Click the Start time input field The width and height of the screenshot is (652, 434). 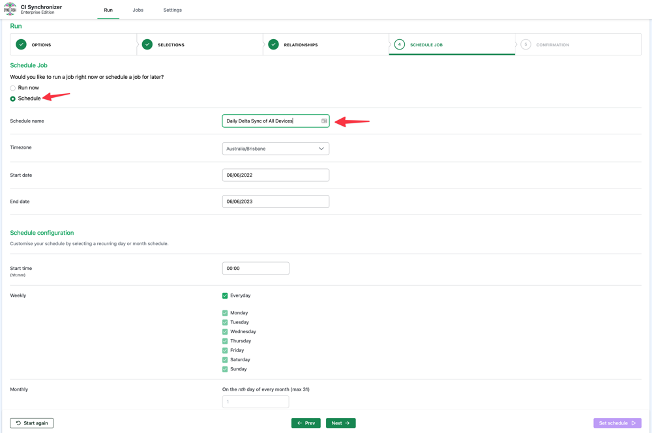pos(256,269)
